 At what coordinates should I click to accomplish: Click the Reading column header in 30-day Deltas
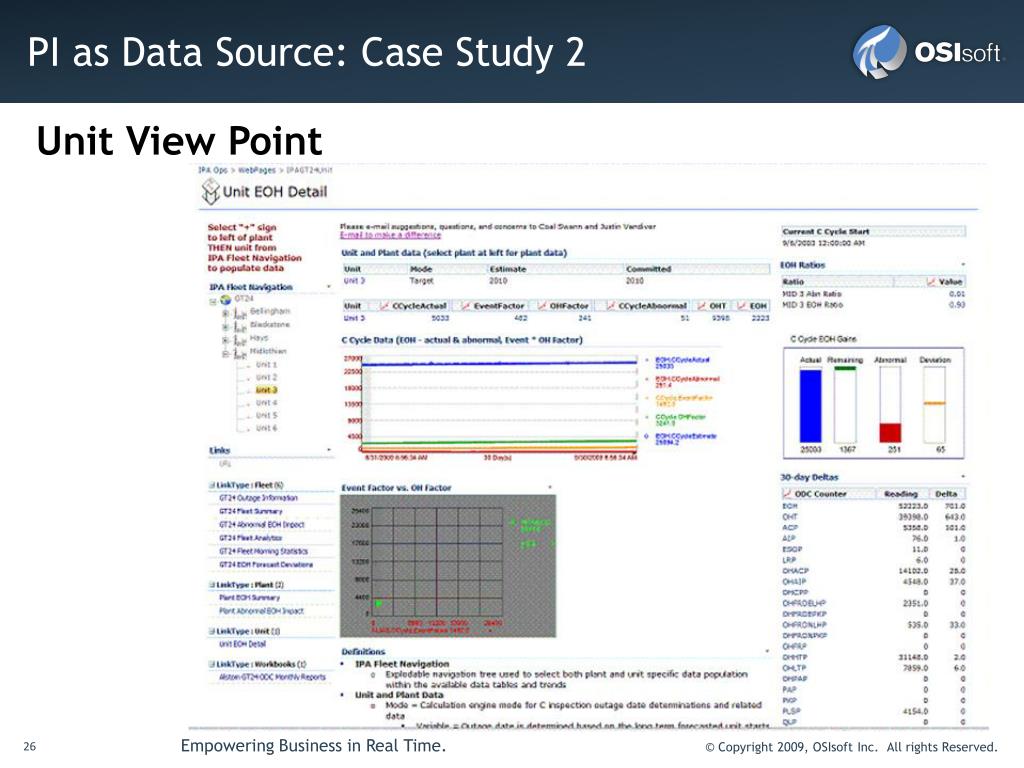(901, 494)
